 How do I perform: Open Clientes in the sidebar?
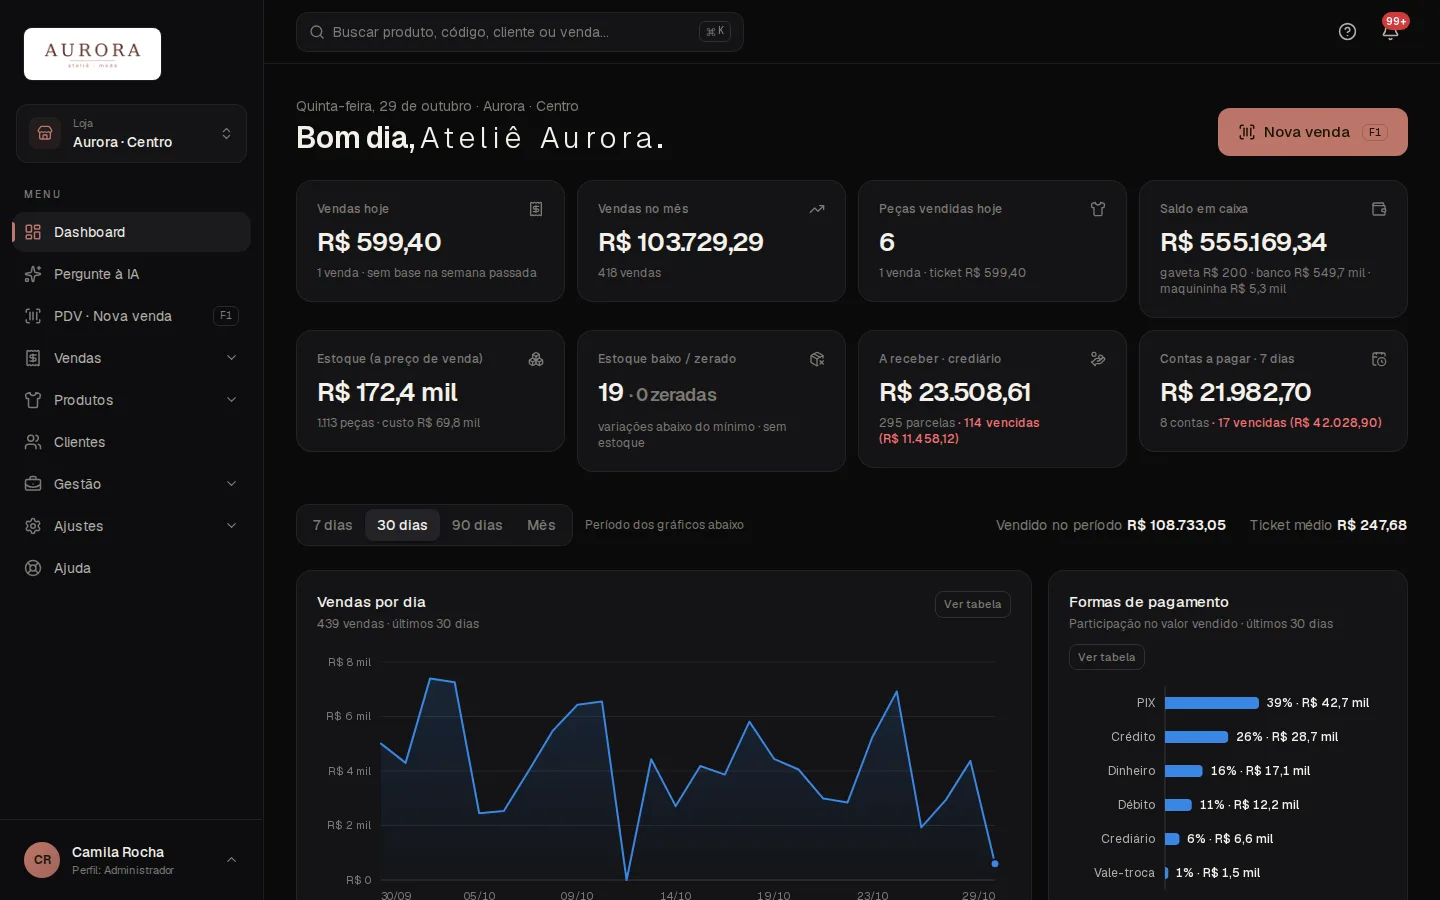coord(131,442)
